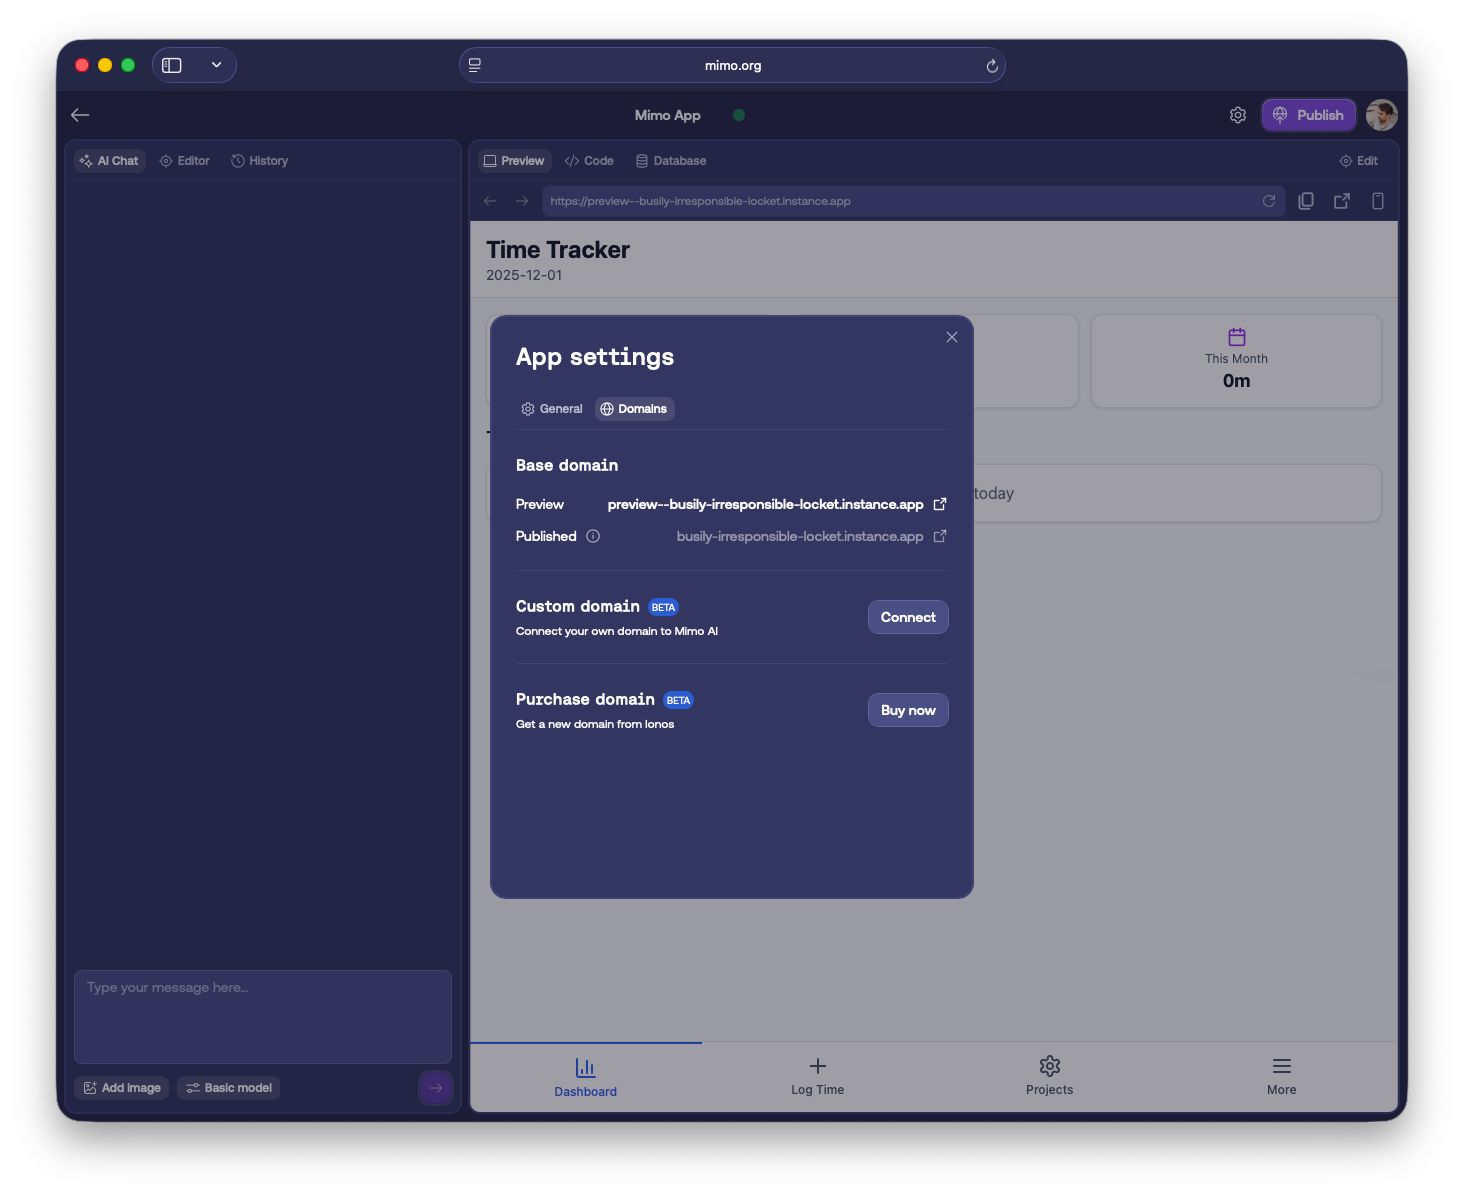Image resolution: width=1464 pixels, height=1195 pixels.
Task: Open the Database tab
Action: 670,161
